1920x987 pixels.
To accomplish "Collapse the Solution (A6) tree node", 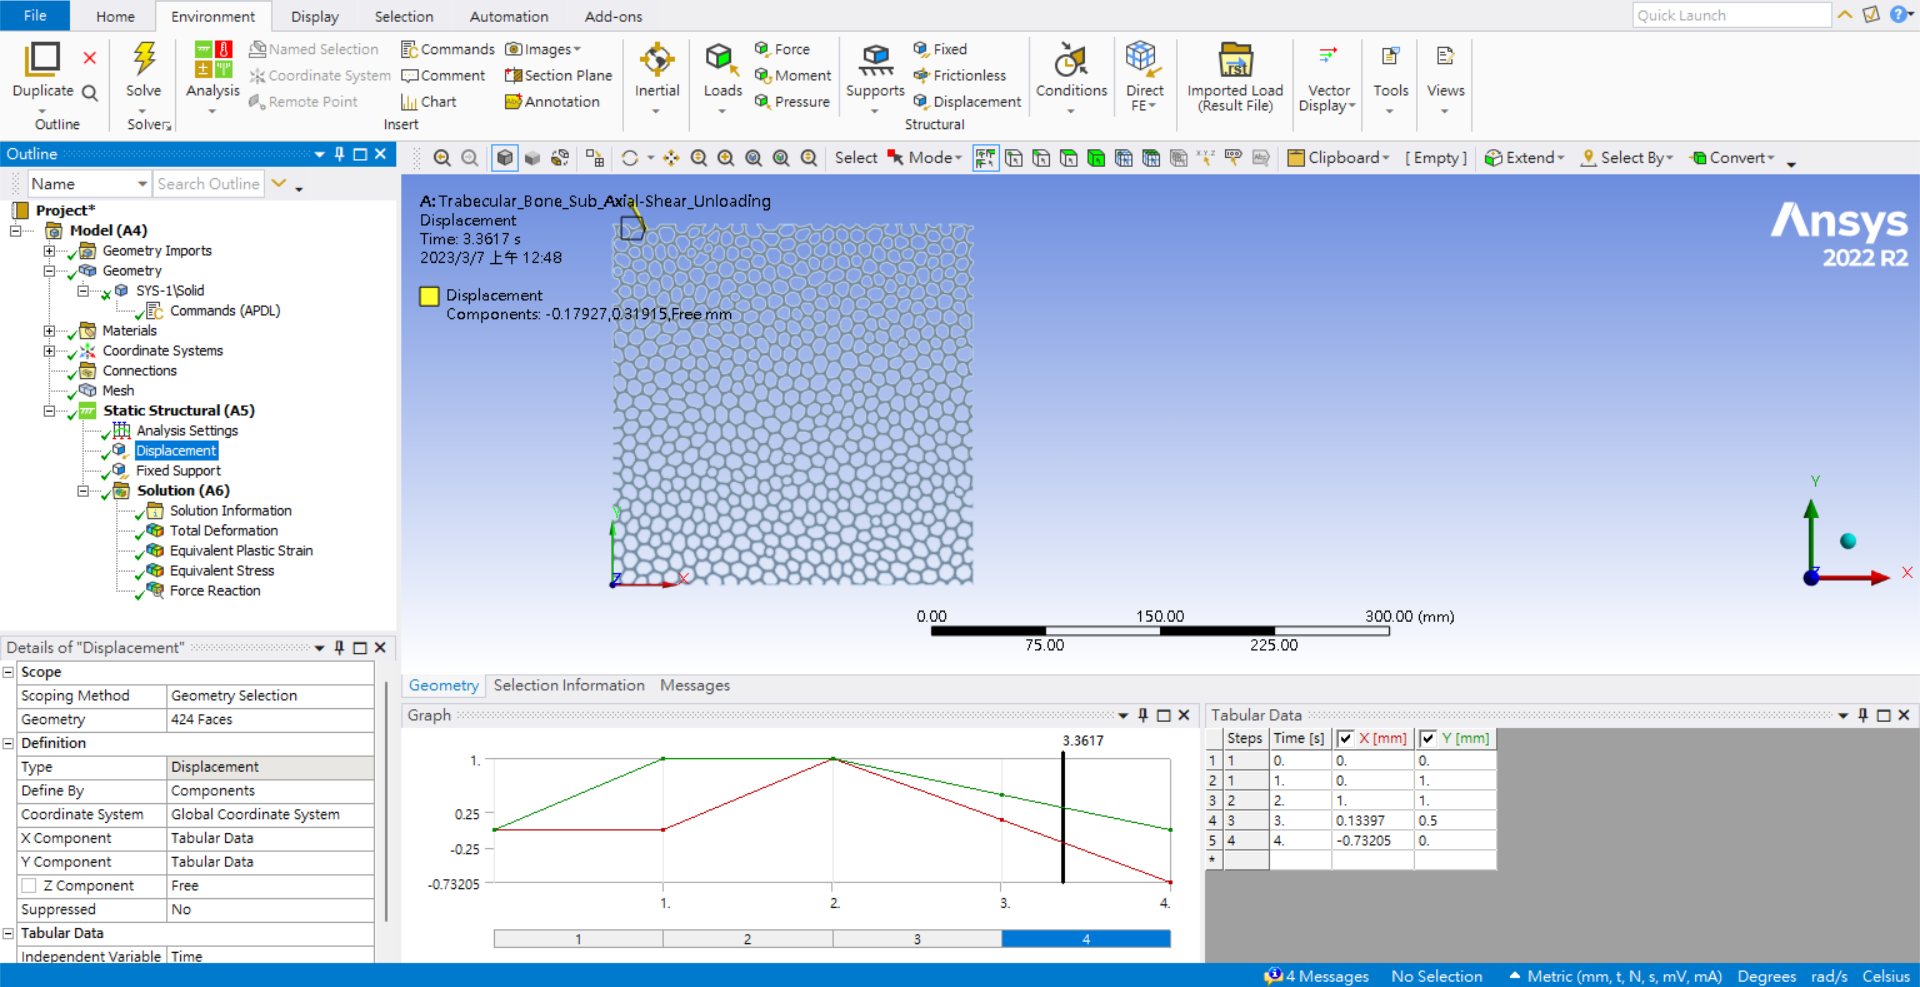I will pos(84,491).
